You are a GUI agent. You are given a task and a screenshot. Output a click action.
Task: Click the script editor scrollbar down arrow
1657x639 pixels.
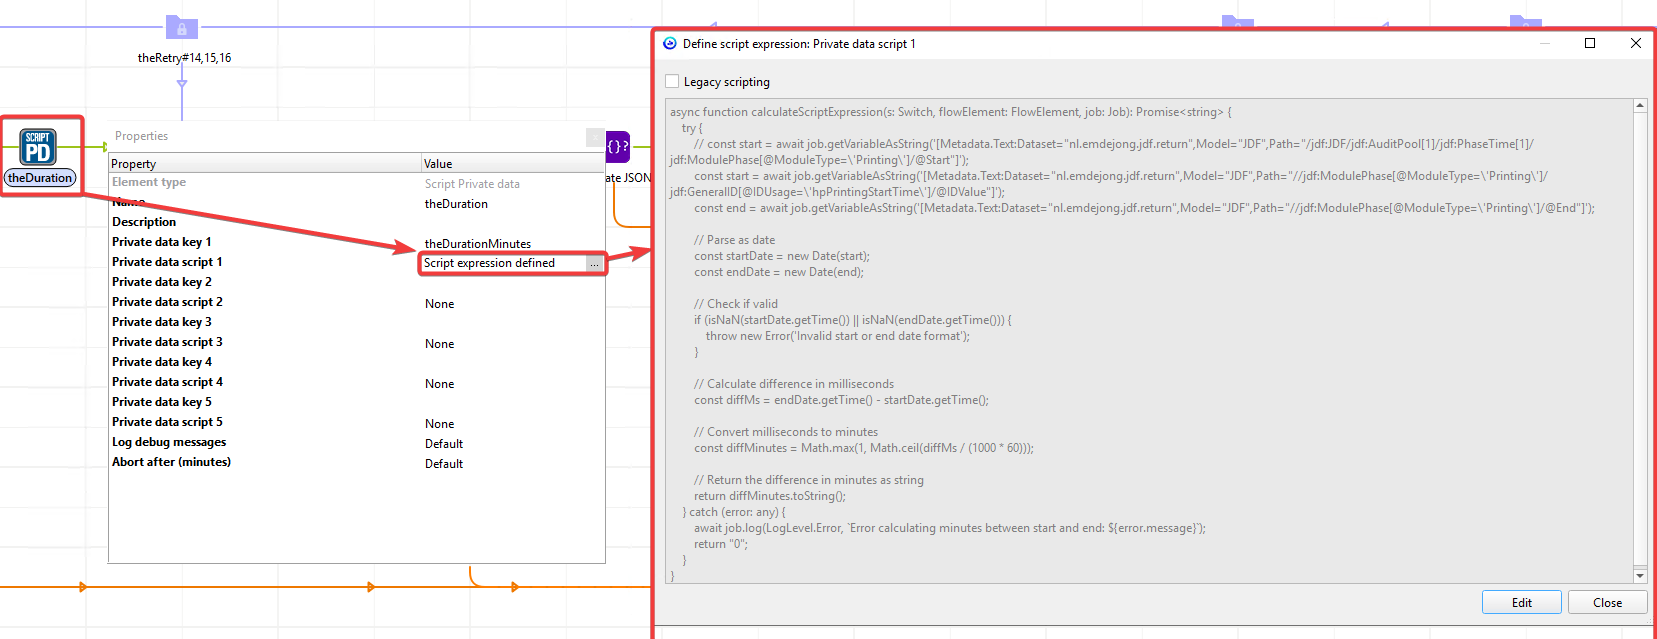[1640, 576]
